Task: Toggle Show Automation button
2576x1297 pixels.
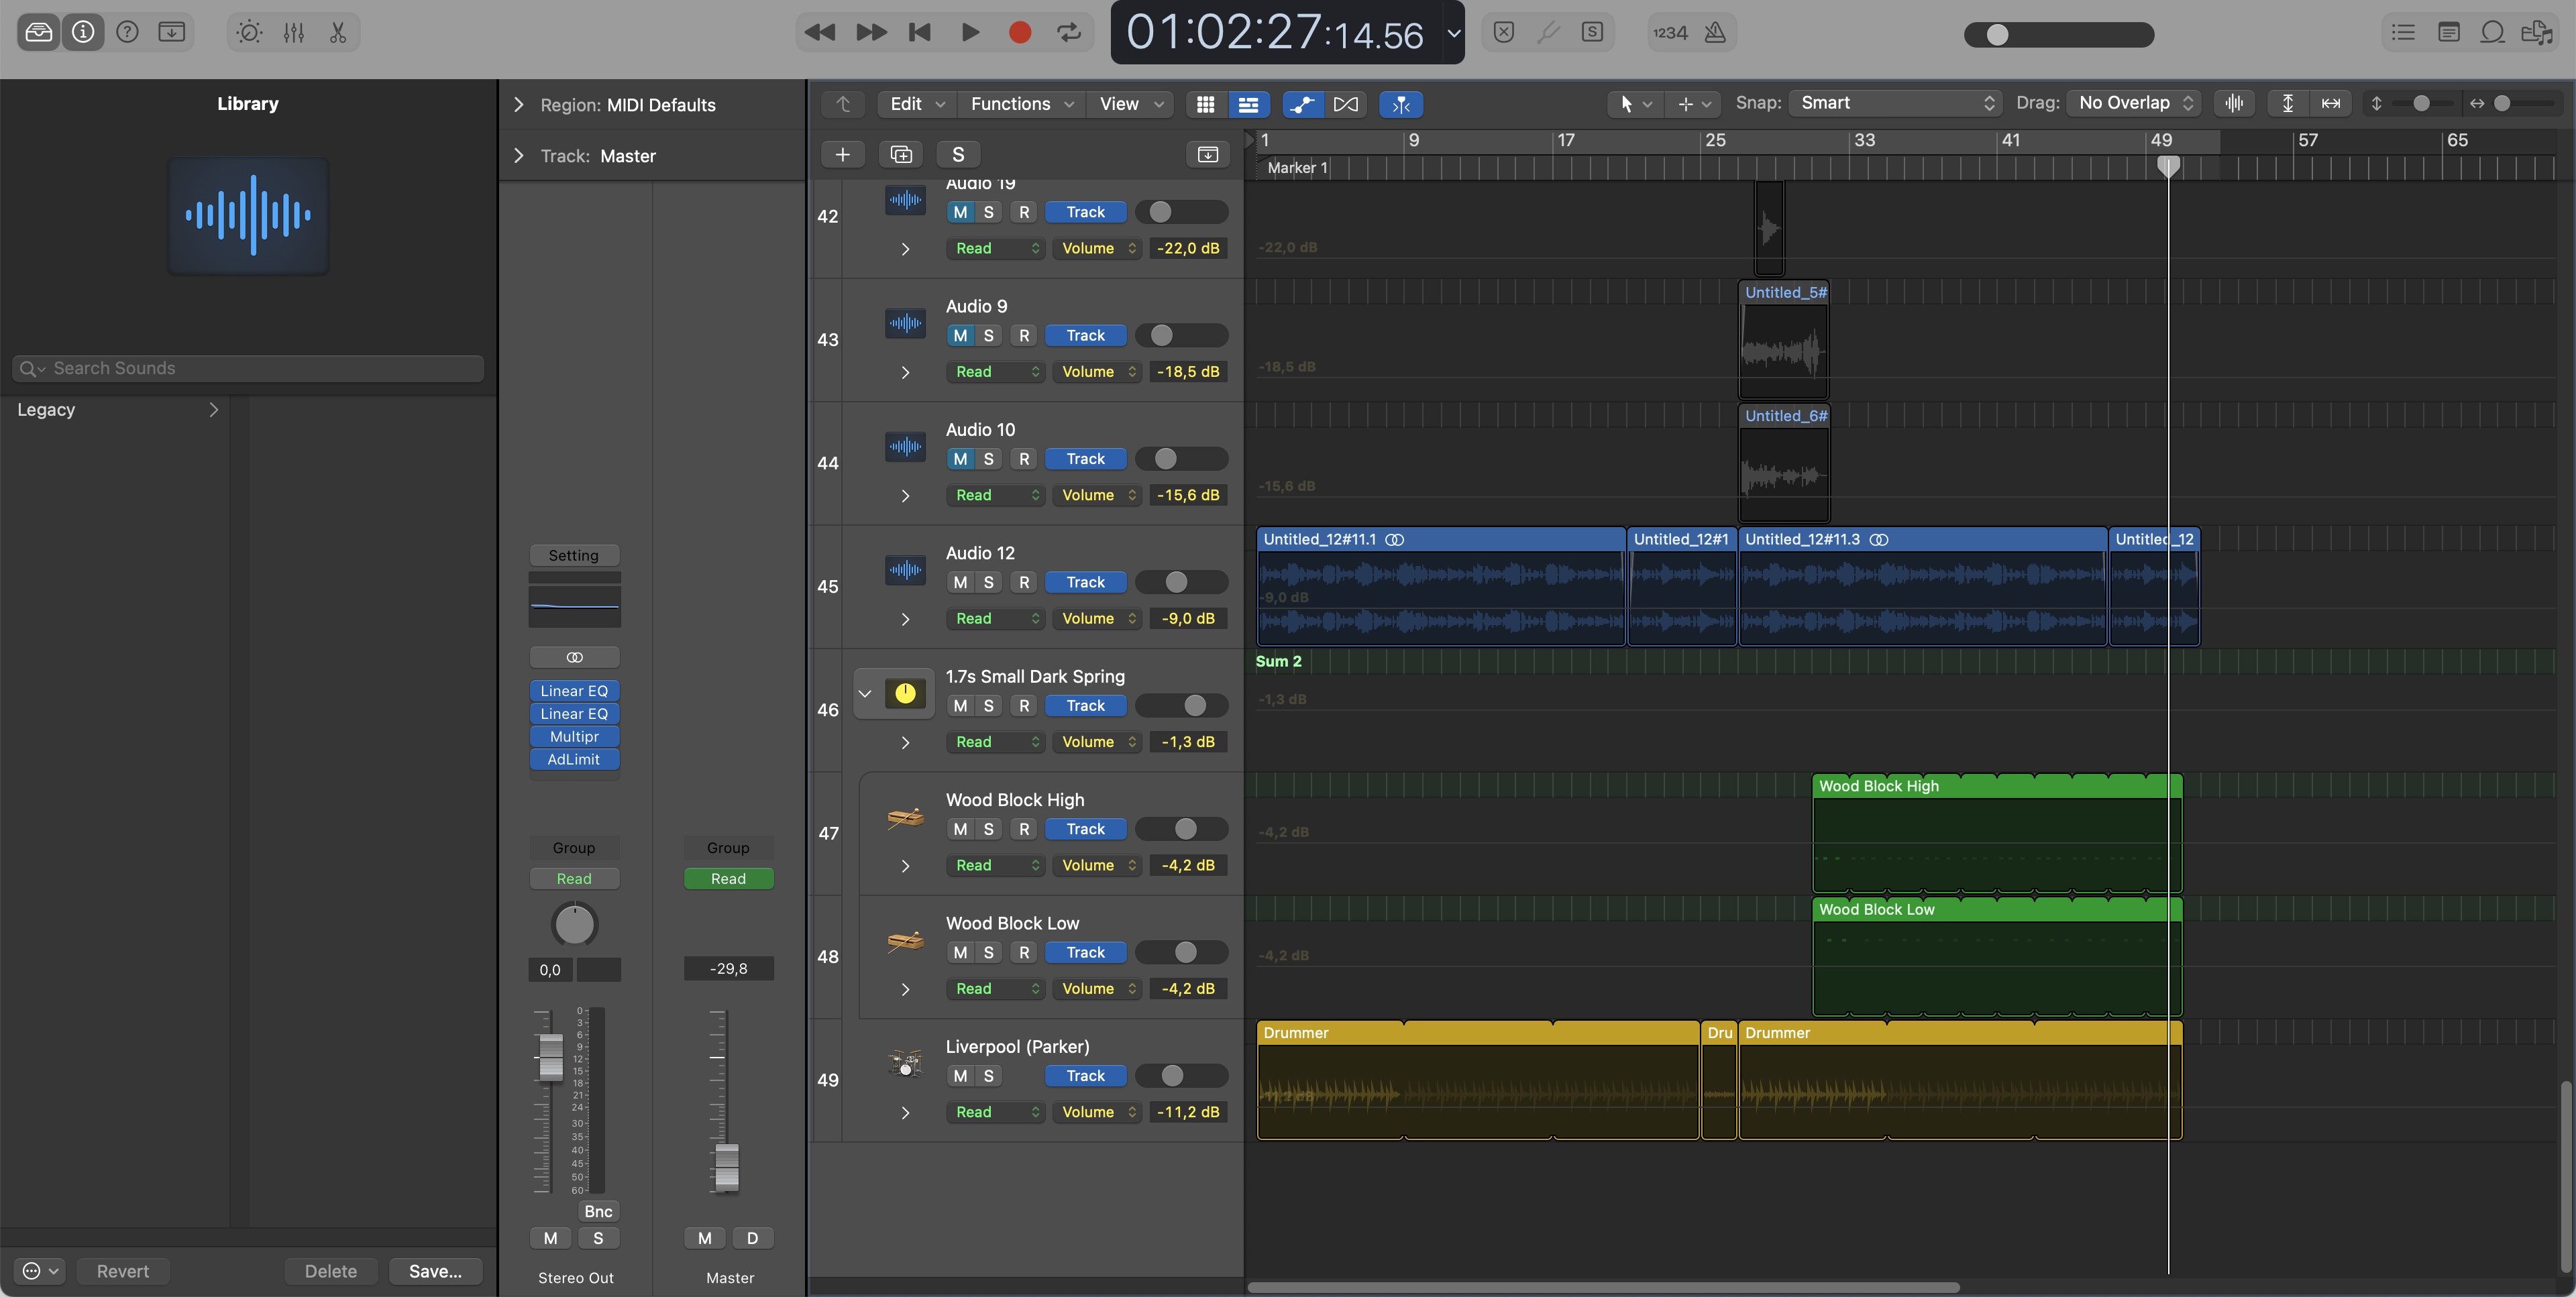Action: click(1302, 104)
